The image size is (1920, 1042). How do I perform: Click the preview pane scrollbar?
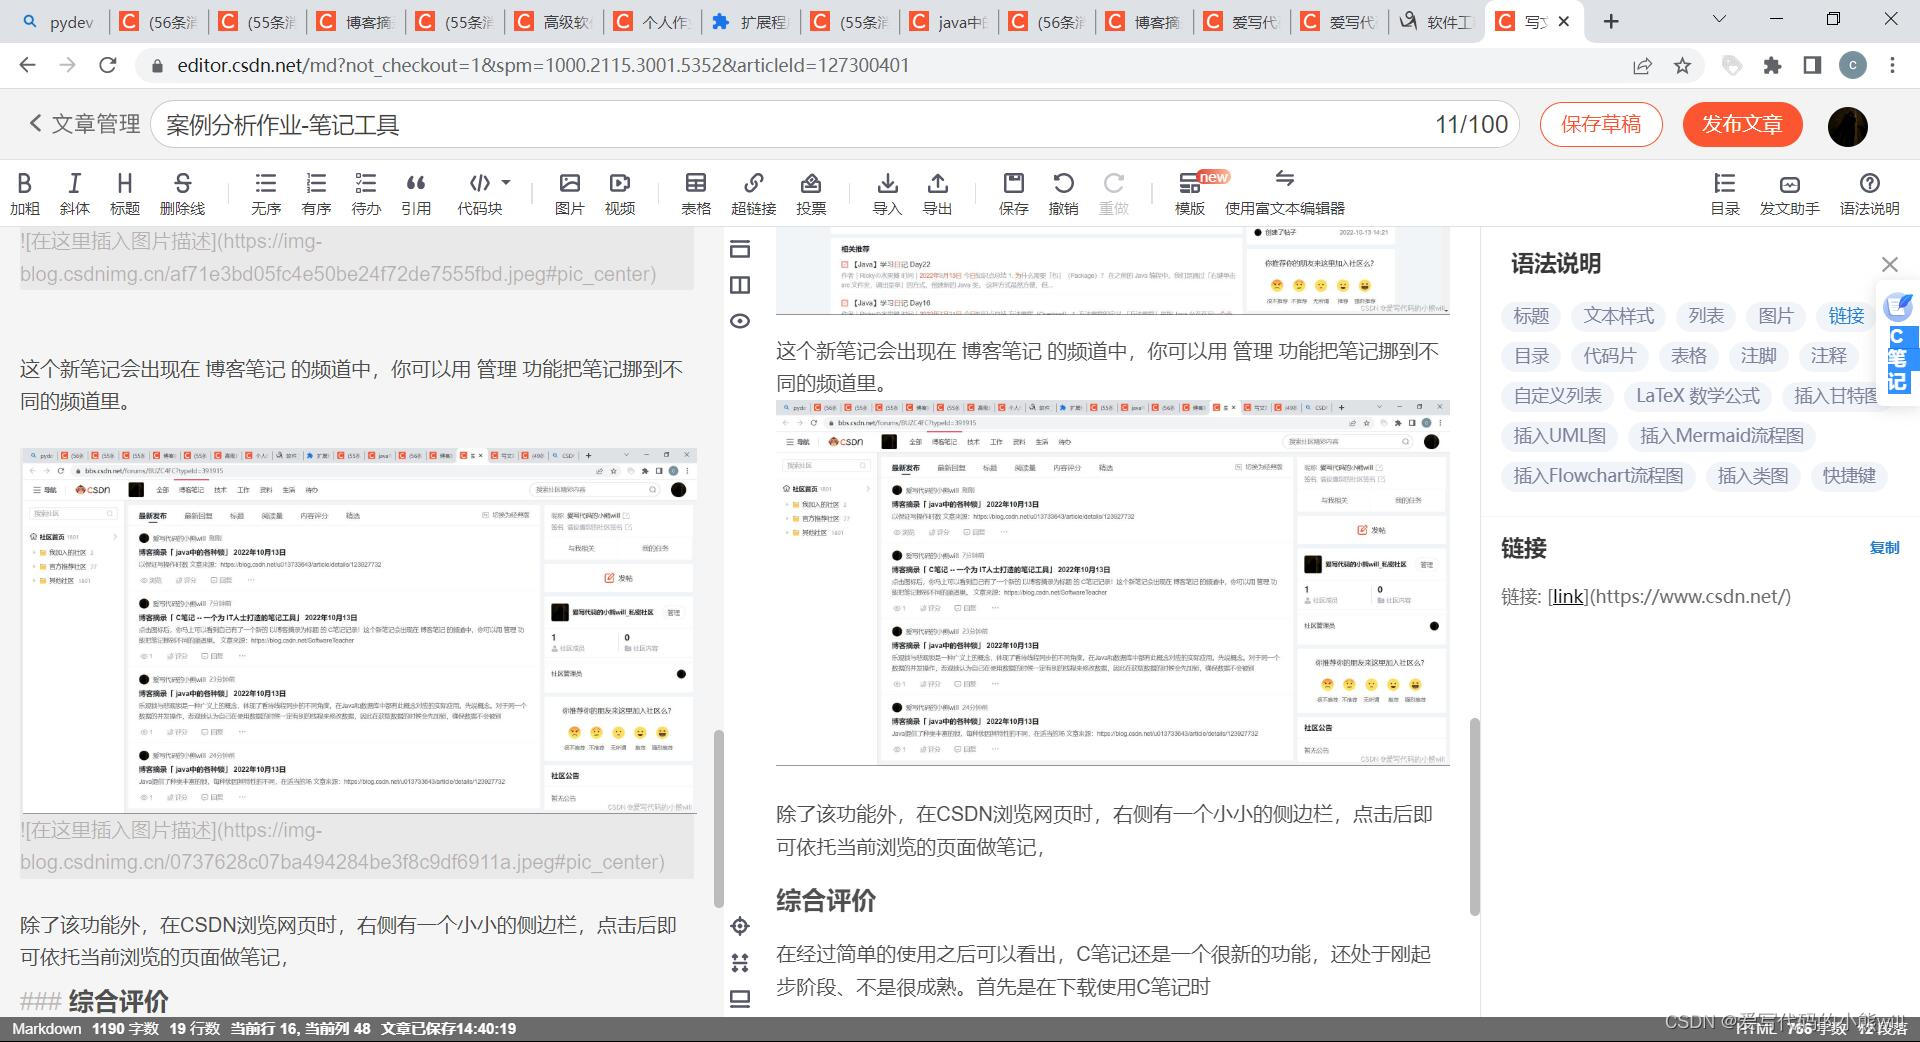[1474, 816]
